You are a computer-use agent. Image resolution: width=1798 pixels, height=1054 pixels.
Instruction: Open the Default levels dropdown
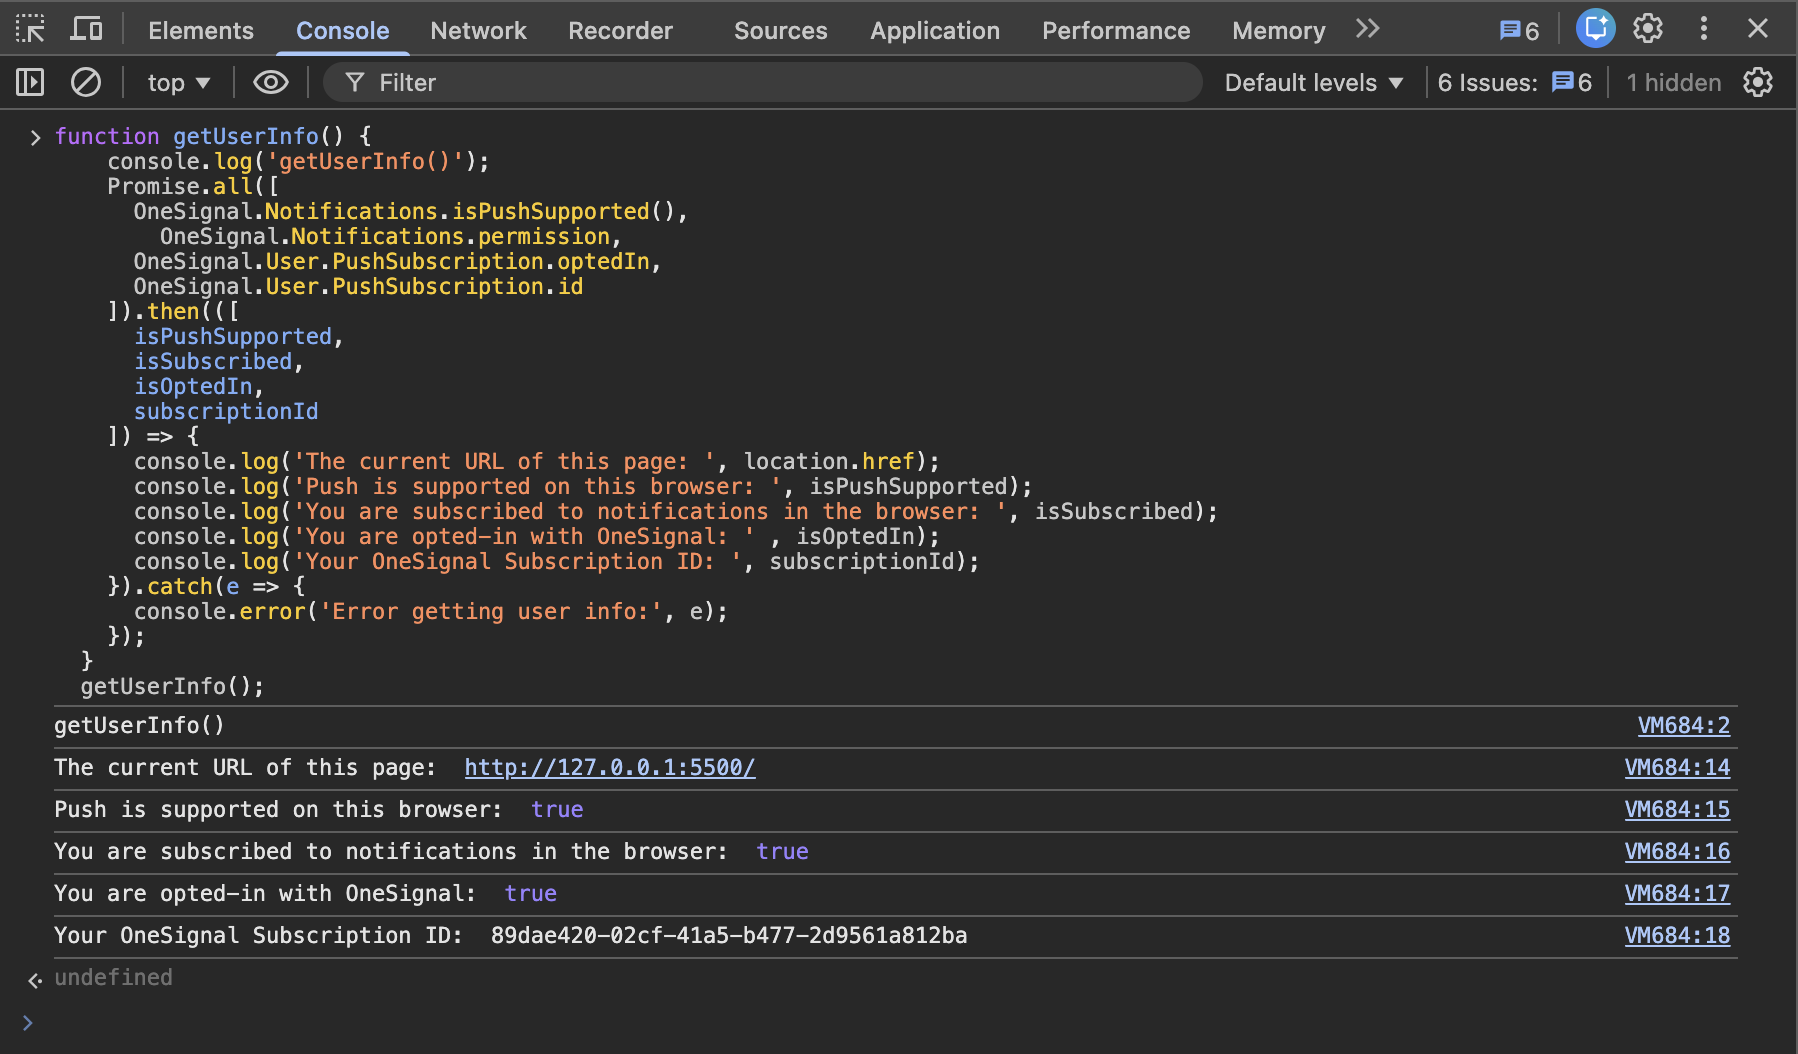1313,83
